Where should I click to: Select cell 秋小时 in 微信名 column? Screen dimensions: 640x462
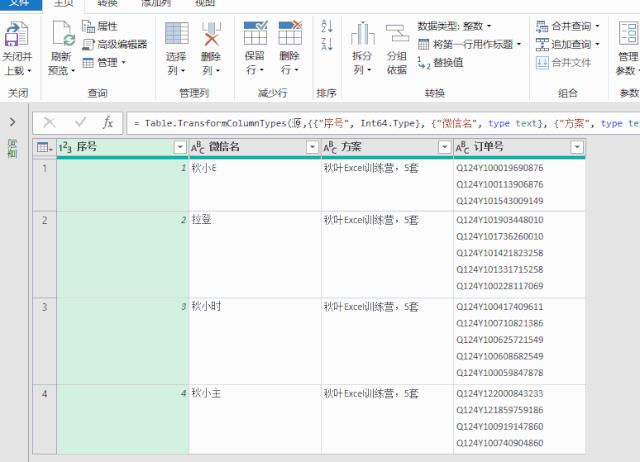pyautogui.click(x=255, y=341)
